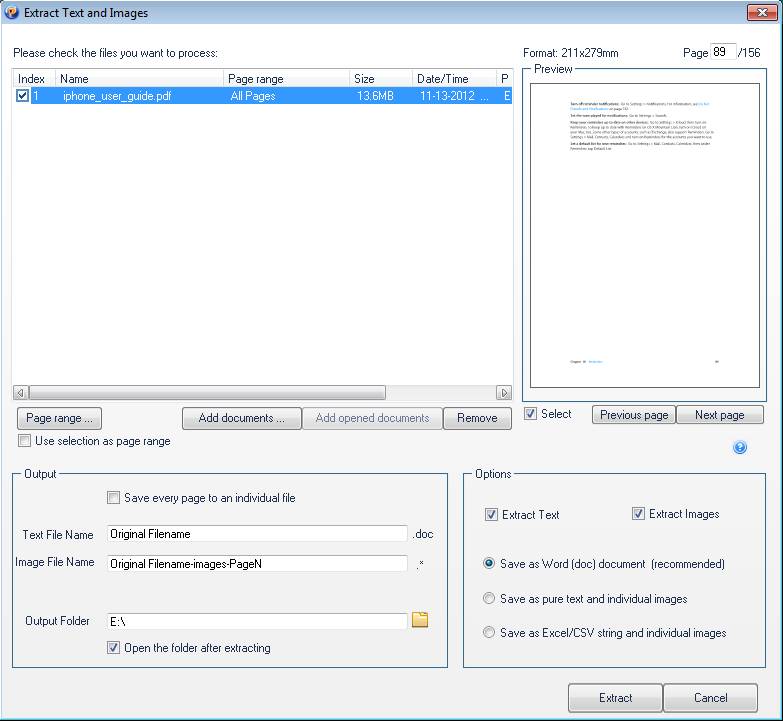Toggle checkbox for iphone_user_guide.pdf row
This screenshot has width=783, height=721.
coord(23,96)
